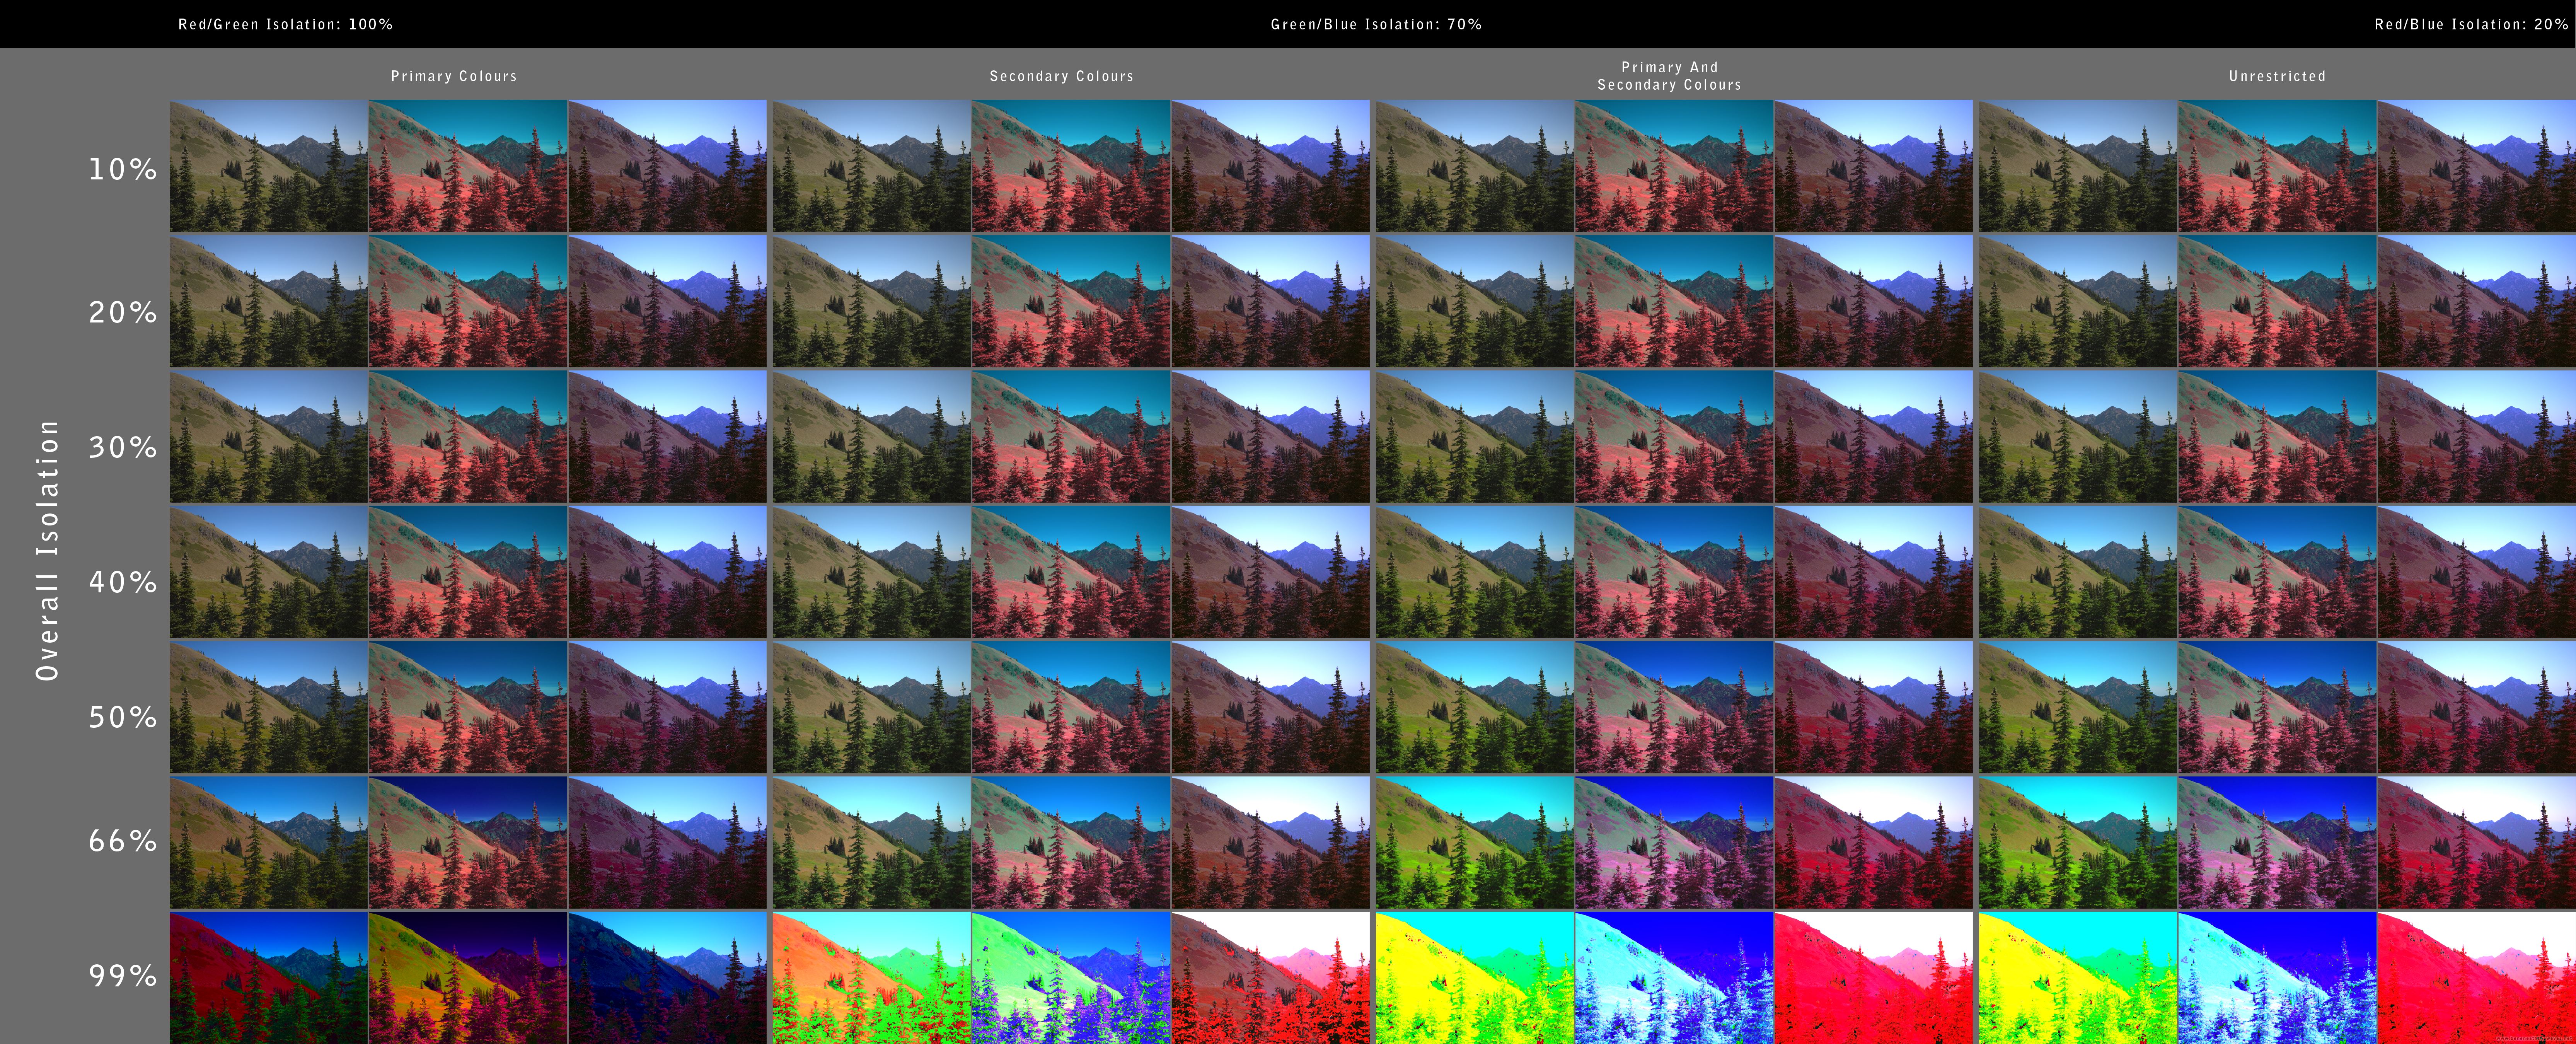The height and width of the screenshot is (1044, 2576).
Task: Open Primary Colours 99% thumbnail with yellow-orange hillside
Action: click(468, 977)
